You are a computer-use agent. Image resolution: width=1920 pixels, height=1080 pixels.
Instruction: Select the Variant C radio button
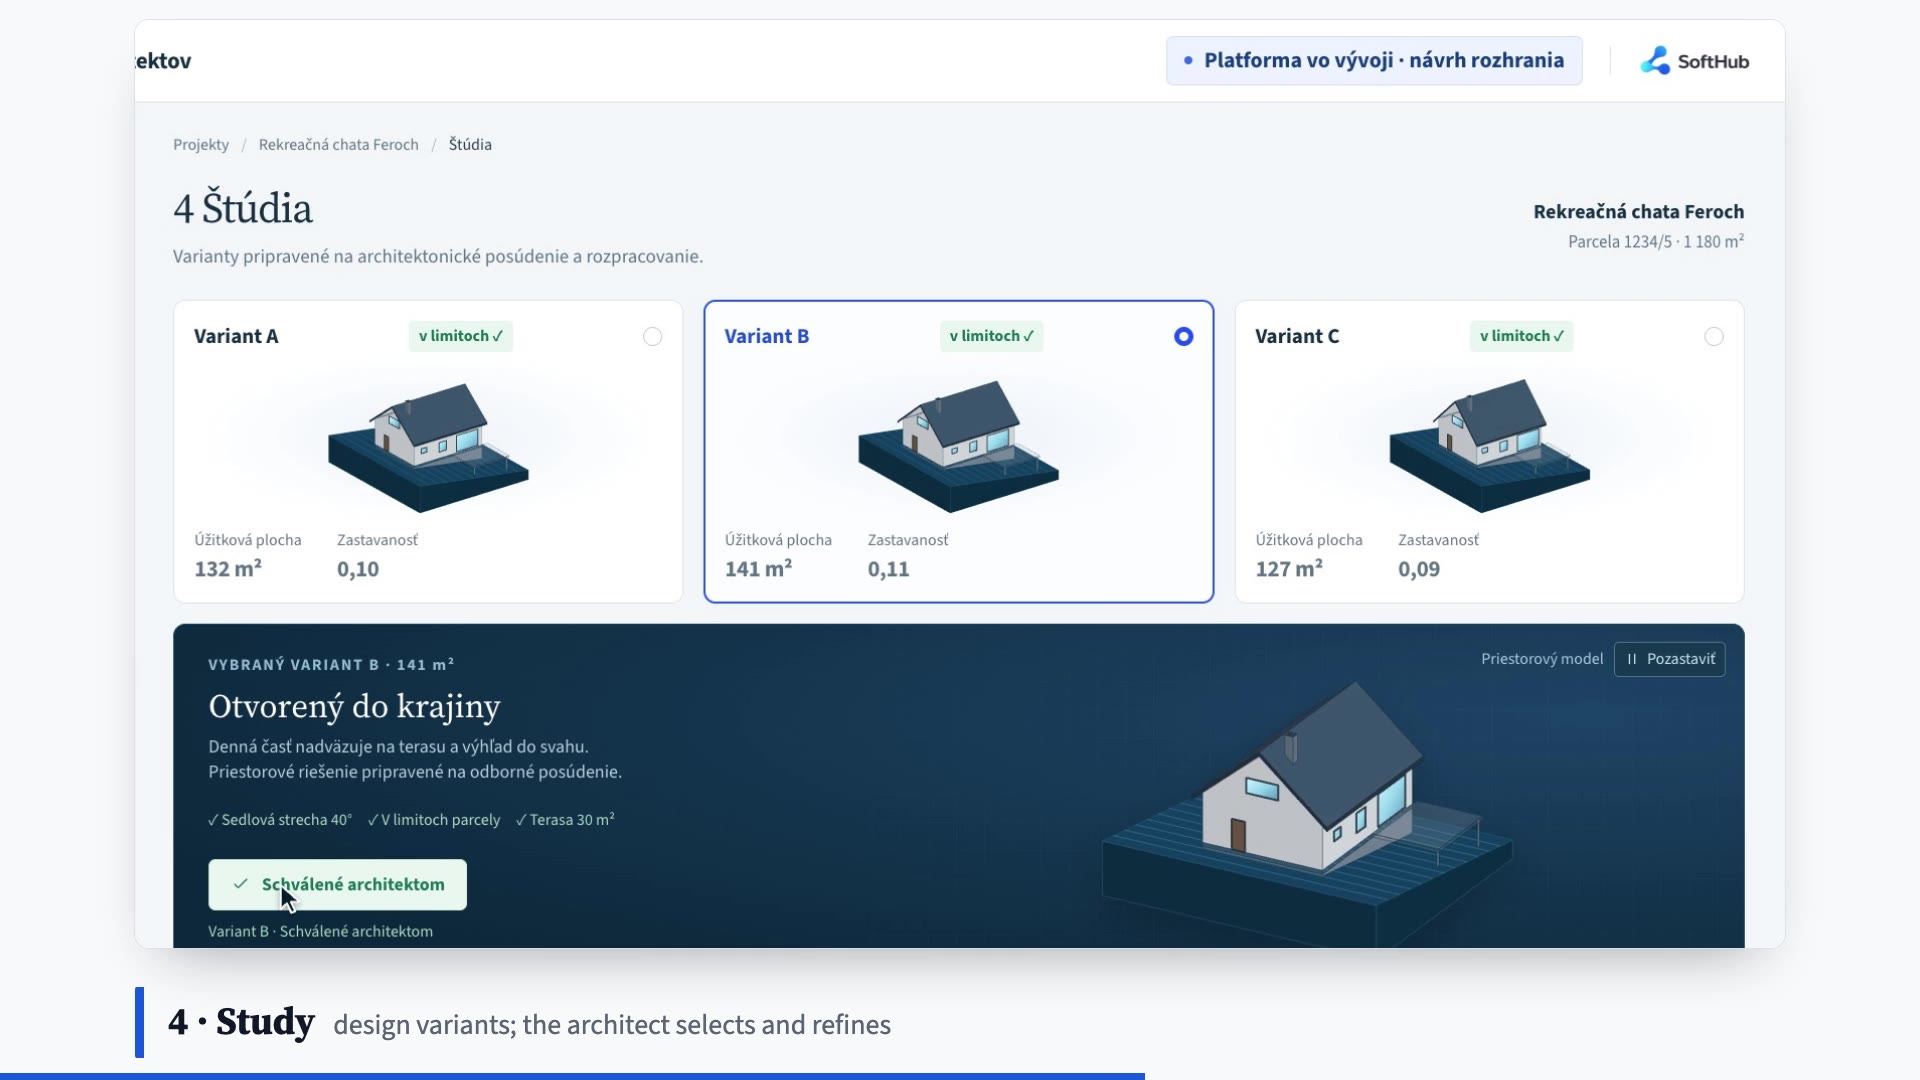(1714, 337)
